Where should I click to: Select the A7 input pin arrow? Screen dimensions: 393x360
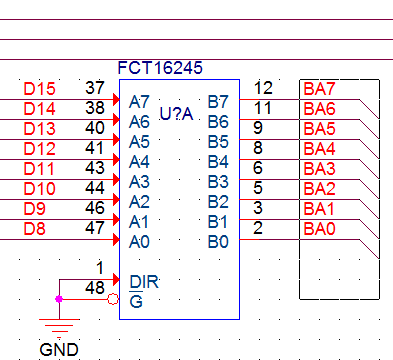[x=116, y=99]
